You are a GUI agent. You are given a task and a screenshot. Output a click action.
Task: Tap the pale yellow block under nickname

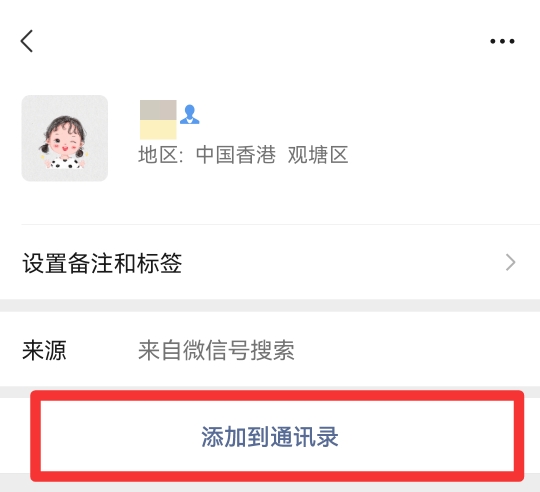tap(158, 129)
